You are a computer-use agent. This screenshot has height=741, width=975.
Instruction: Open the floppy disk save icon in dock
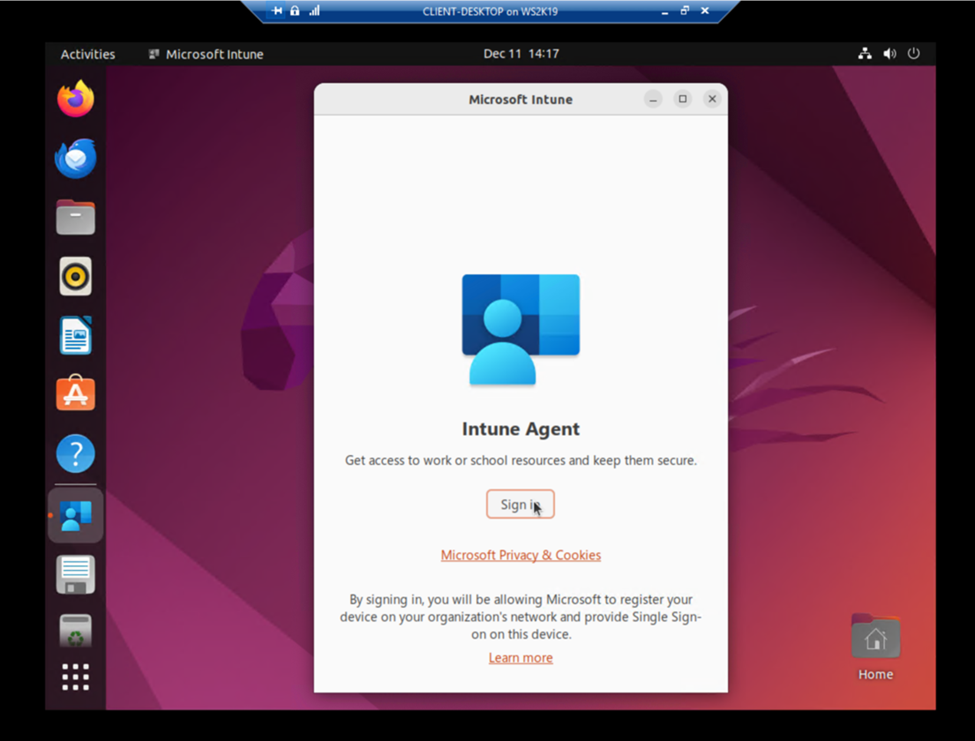coord(76,574)
